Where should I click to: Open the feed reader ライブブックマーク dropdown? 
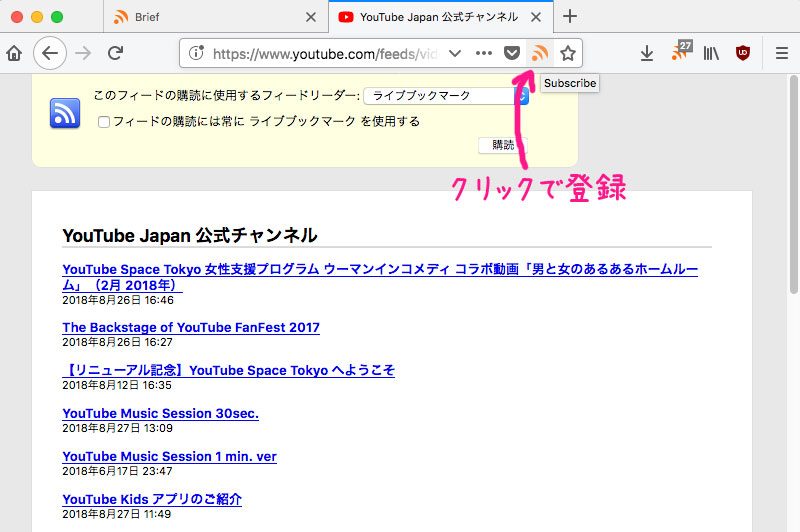tap(446, 96)
